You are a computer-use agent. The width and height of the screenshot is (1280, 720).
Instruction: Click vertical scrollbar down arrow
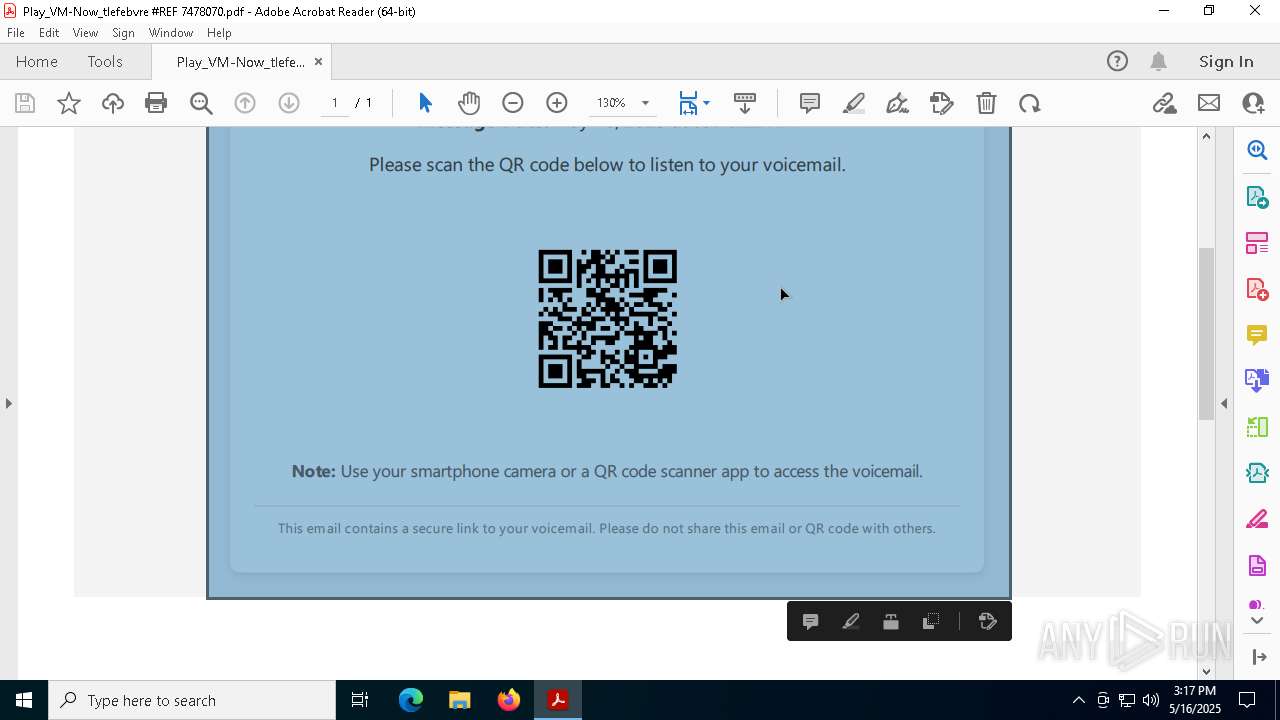1206,671
